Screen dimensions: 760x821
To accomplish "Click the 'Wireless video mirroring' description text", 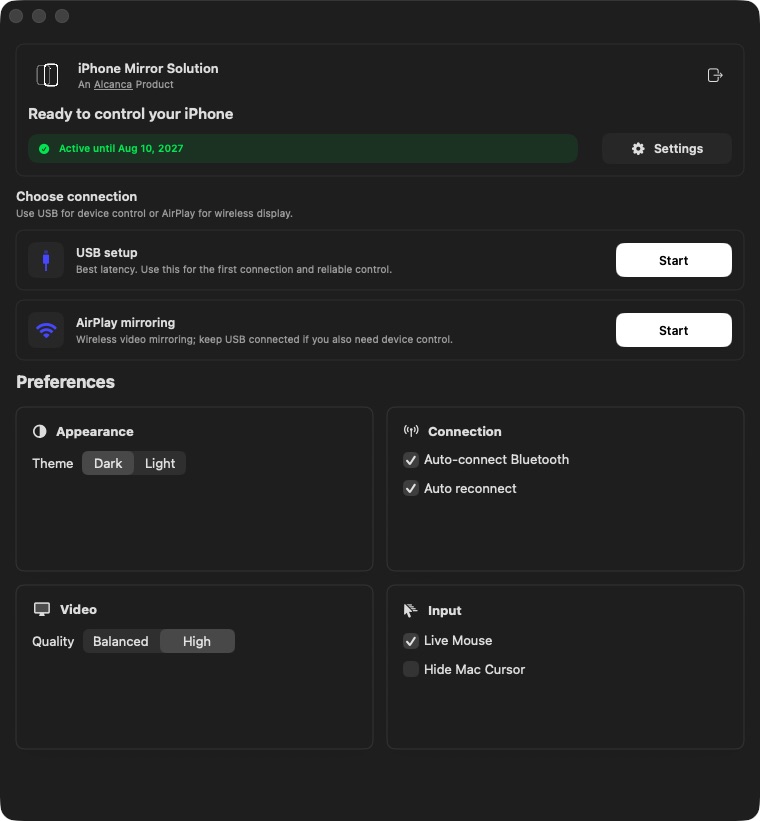I will tap(264, 340).
